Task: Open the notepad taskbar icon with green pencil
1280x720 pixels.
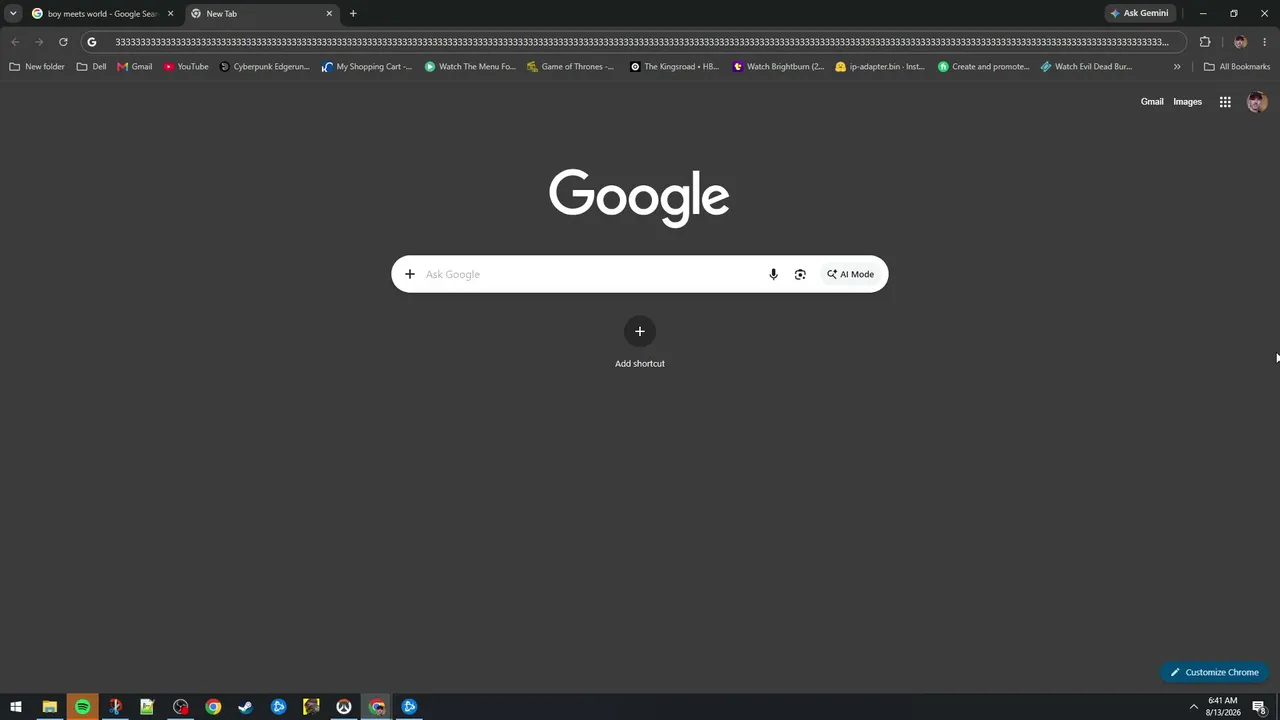Action: [x=147, y=707]
